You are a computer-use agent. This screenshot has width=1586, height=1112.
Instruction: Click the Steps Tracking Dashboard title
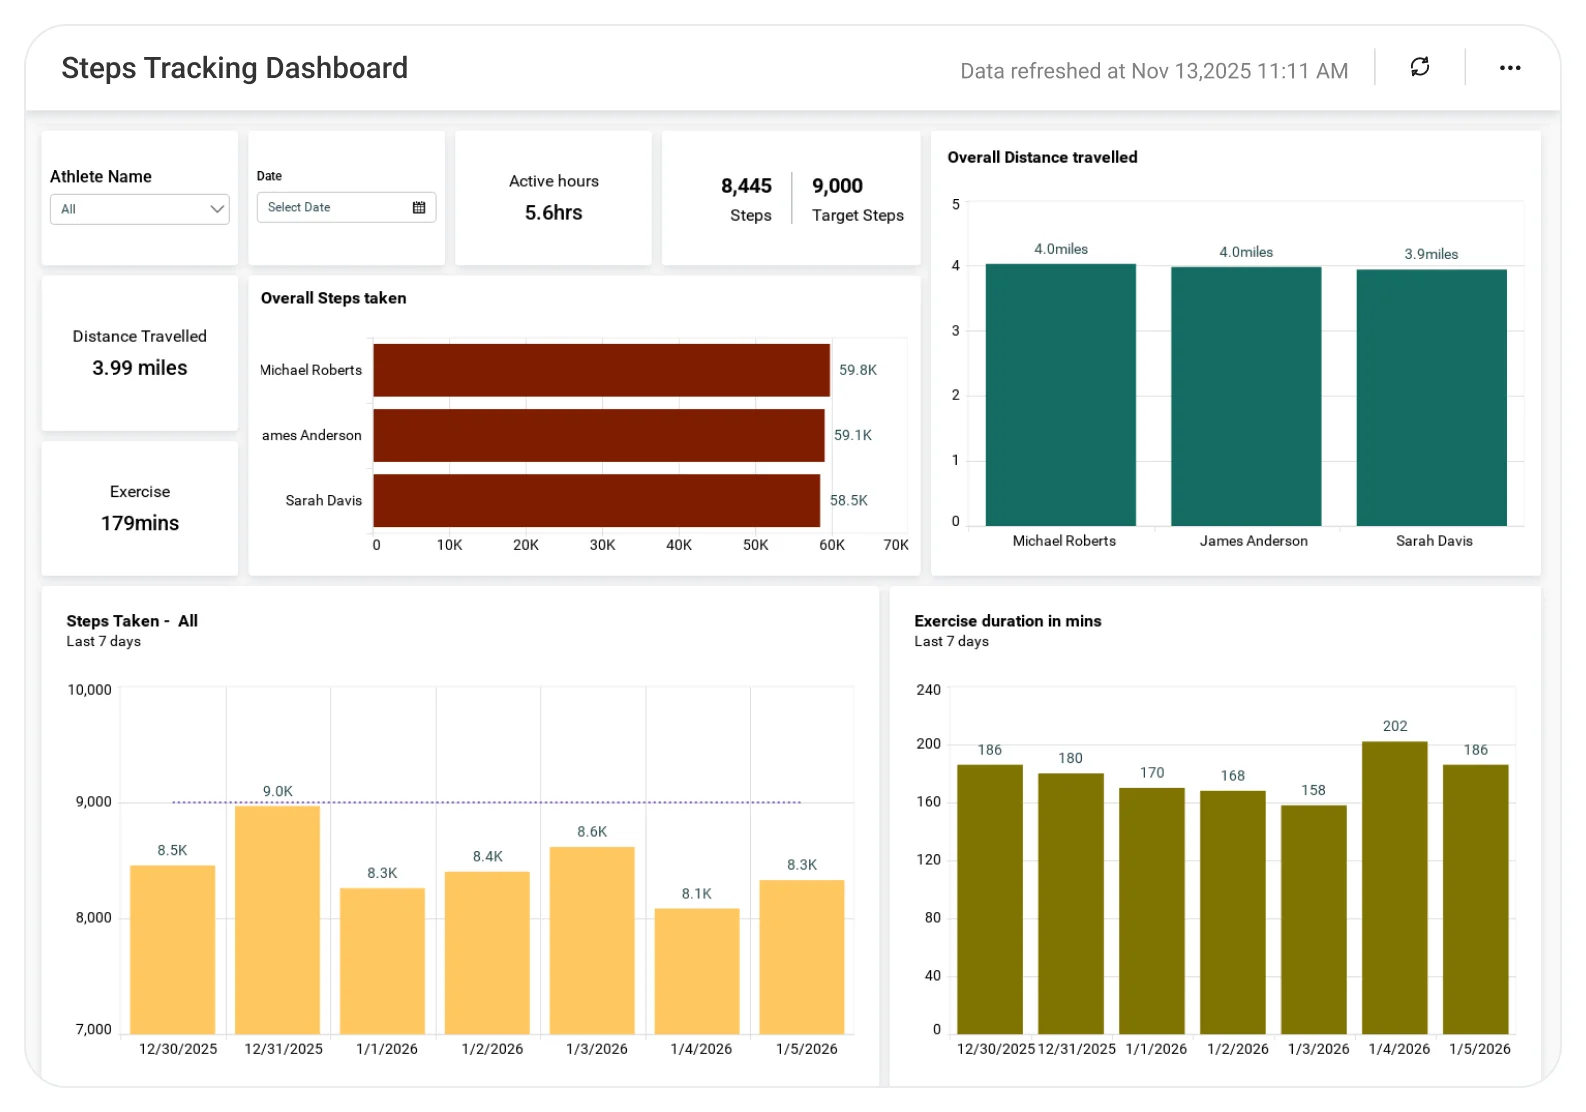tap(235, 68)
